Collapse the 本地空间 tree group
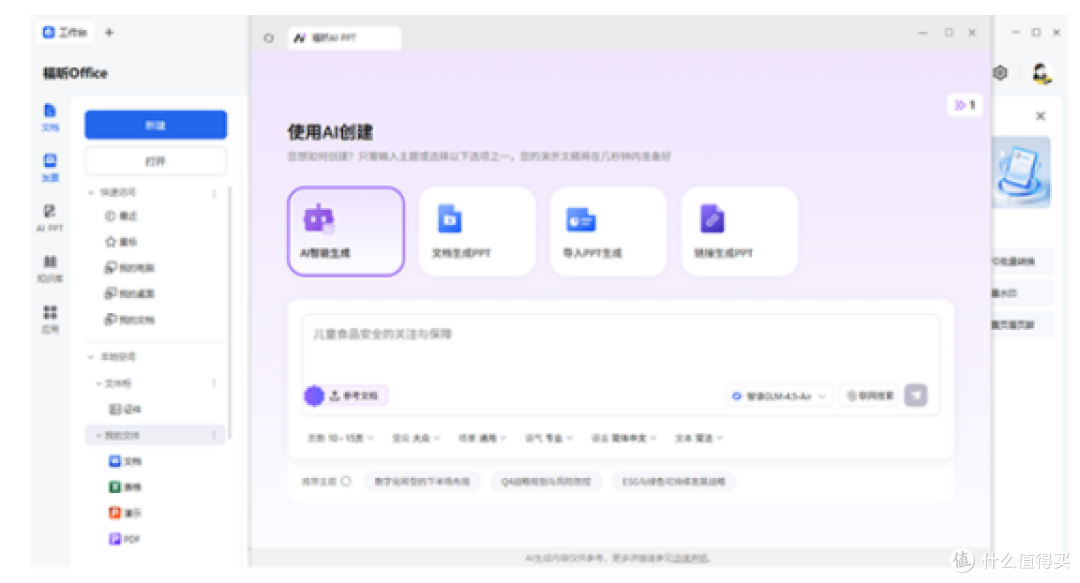1080x583 pixels. point(91,357)
